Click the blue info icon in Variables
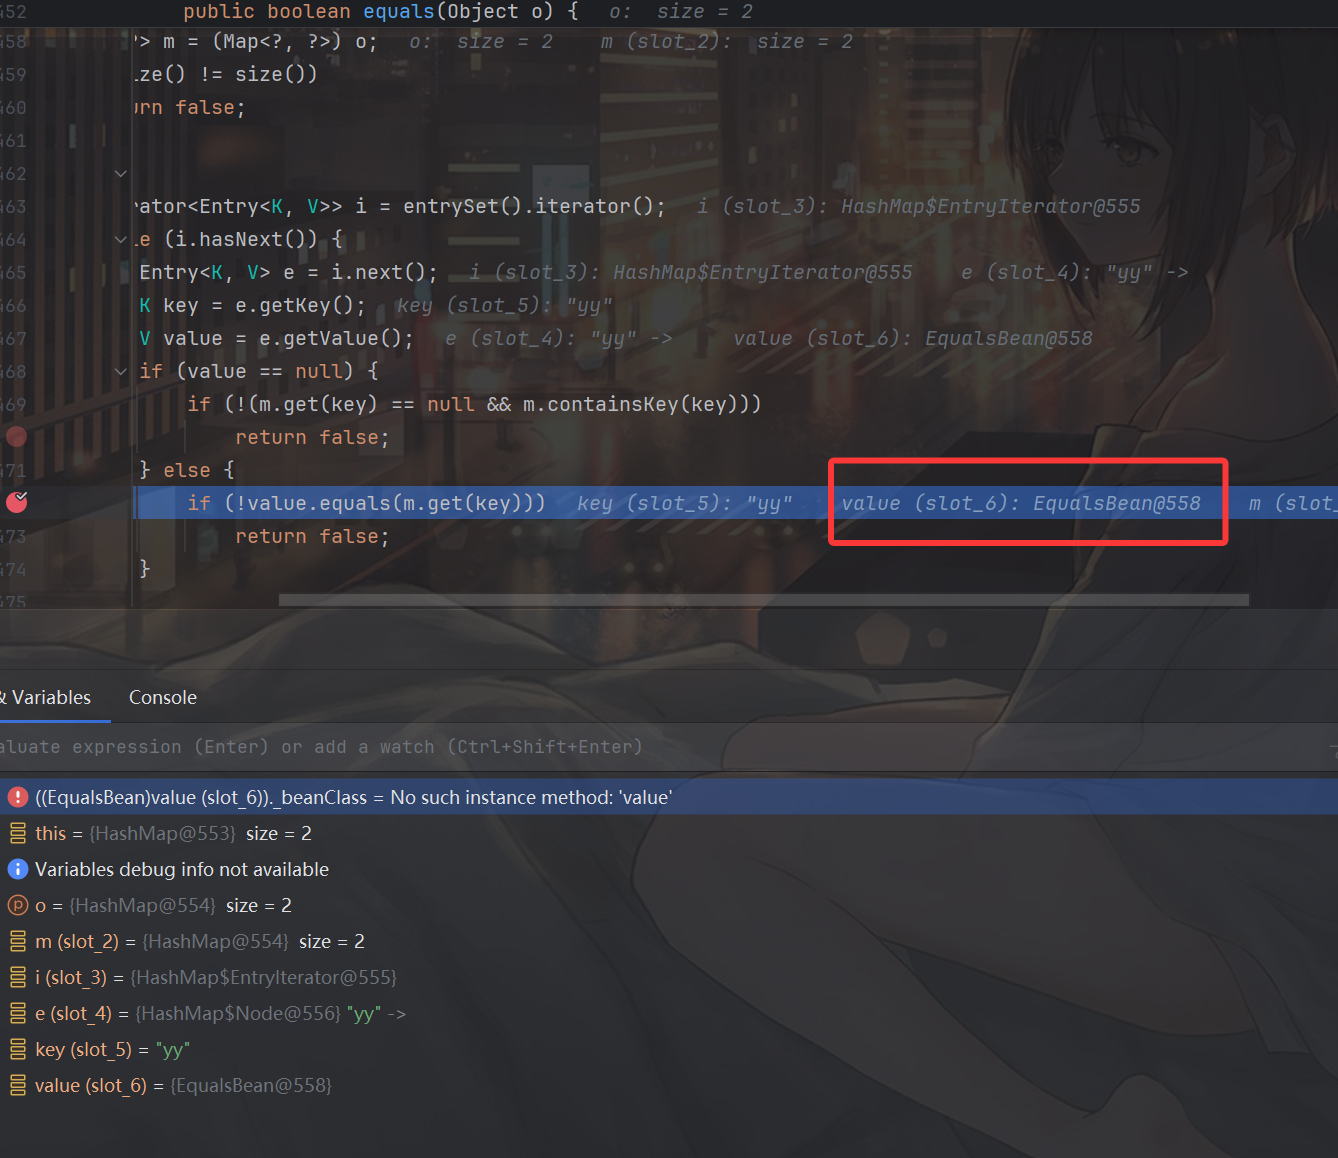Image resolution: width=1338 pixels, height=1158 pixels. 18,869
